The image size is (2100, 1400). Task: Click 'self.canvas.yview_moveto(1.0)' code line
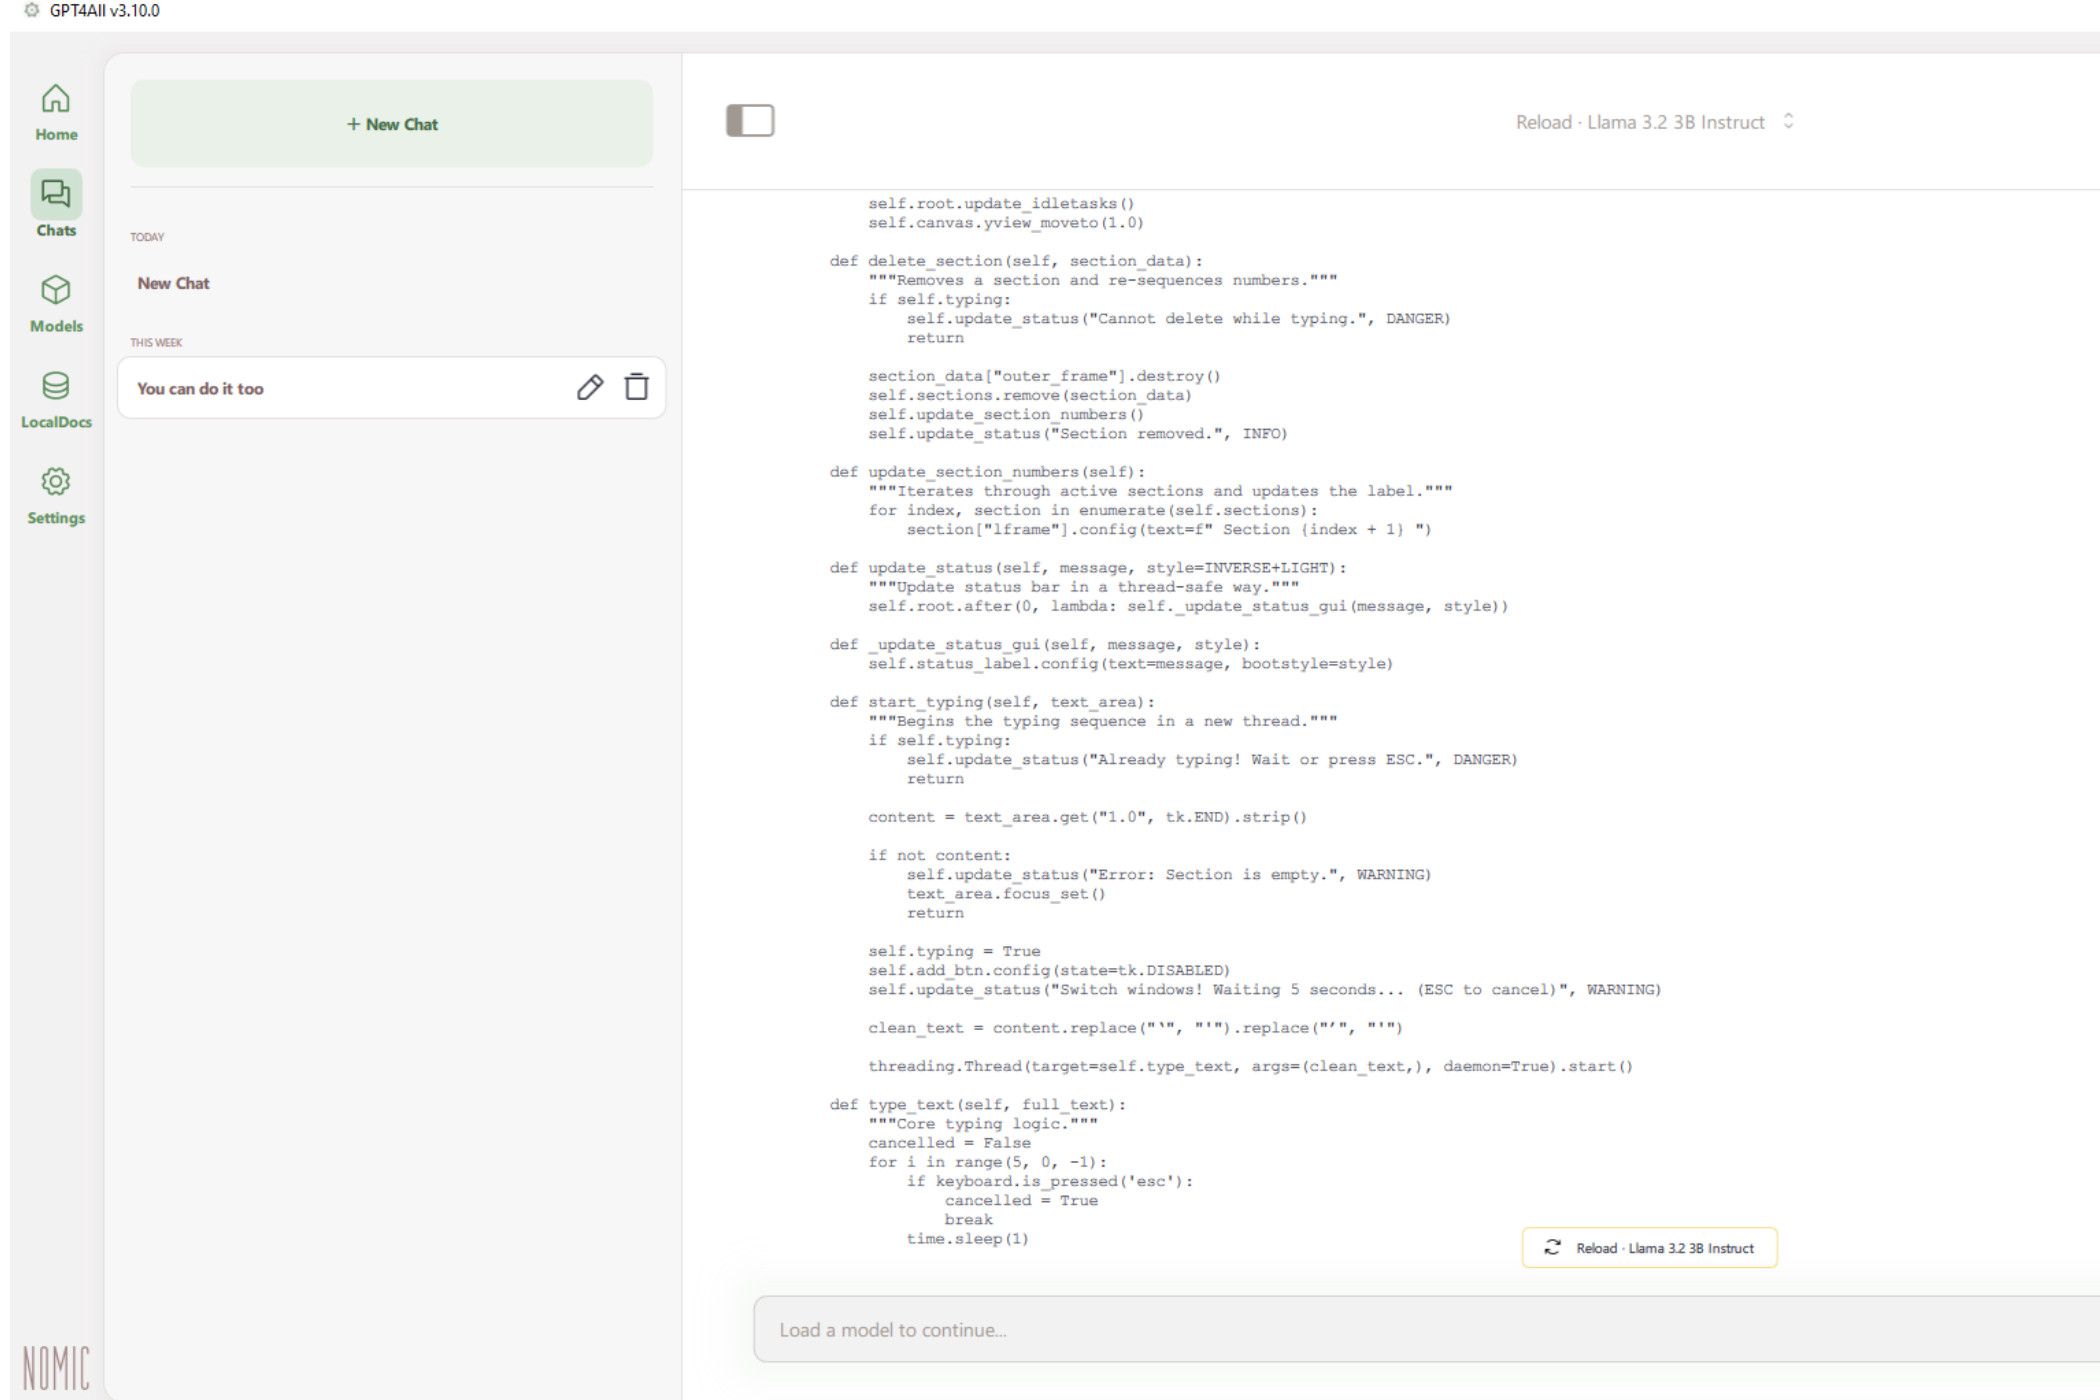click(x=1006, y=223)
